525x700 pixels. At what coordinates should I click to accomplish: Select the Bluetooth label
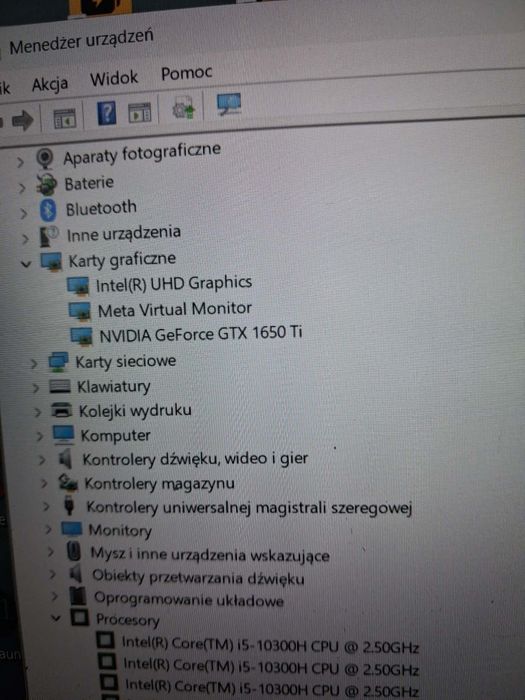[101, 208]
